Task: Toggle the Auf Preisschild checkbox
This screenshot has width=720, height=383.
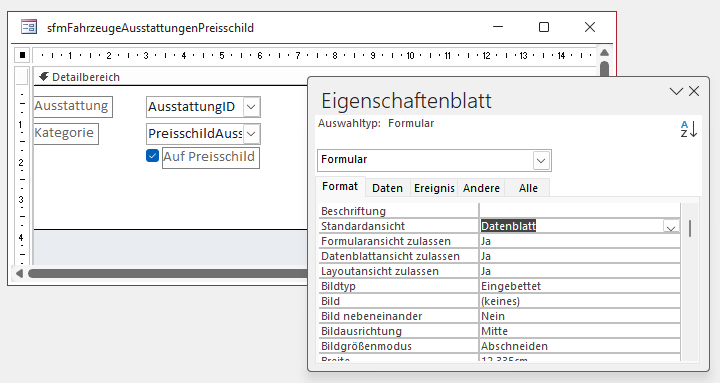Action: click(152, 156)
